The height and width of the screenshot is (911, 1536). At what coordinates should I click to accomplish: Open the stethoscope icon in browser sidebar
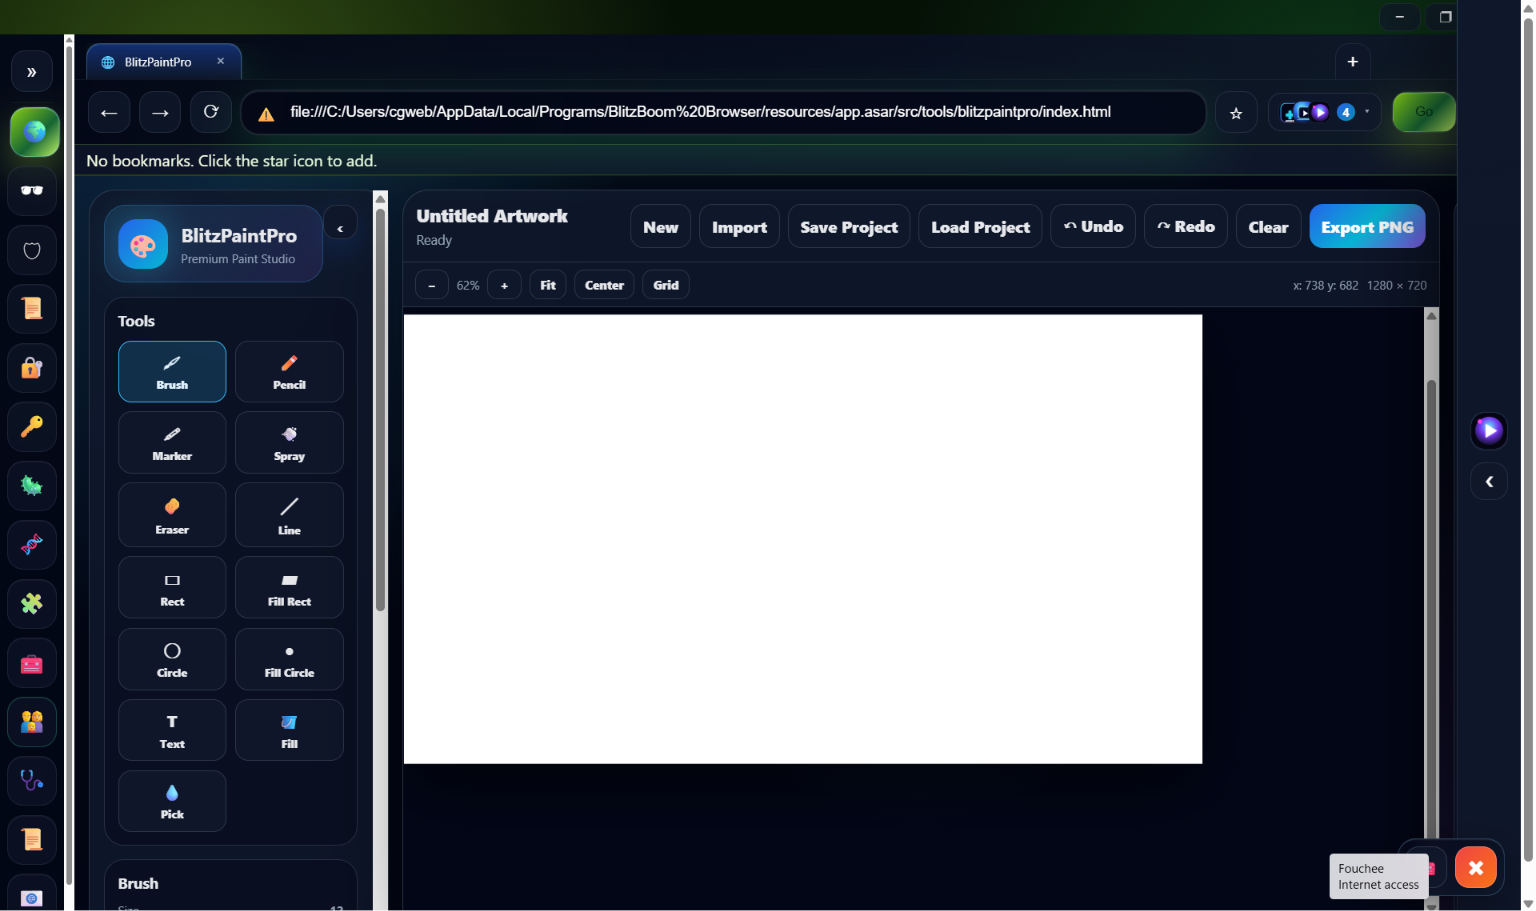32,781
